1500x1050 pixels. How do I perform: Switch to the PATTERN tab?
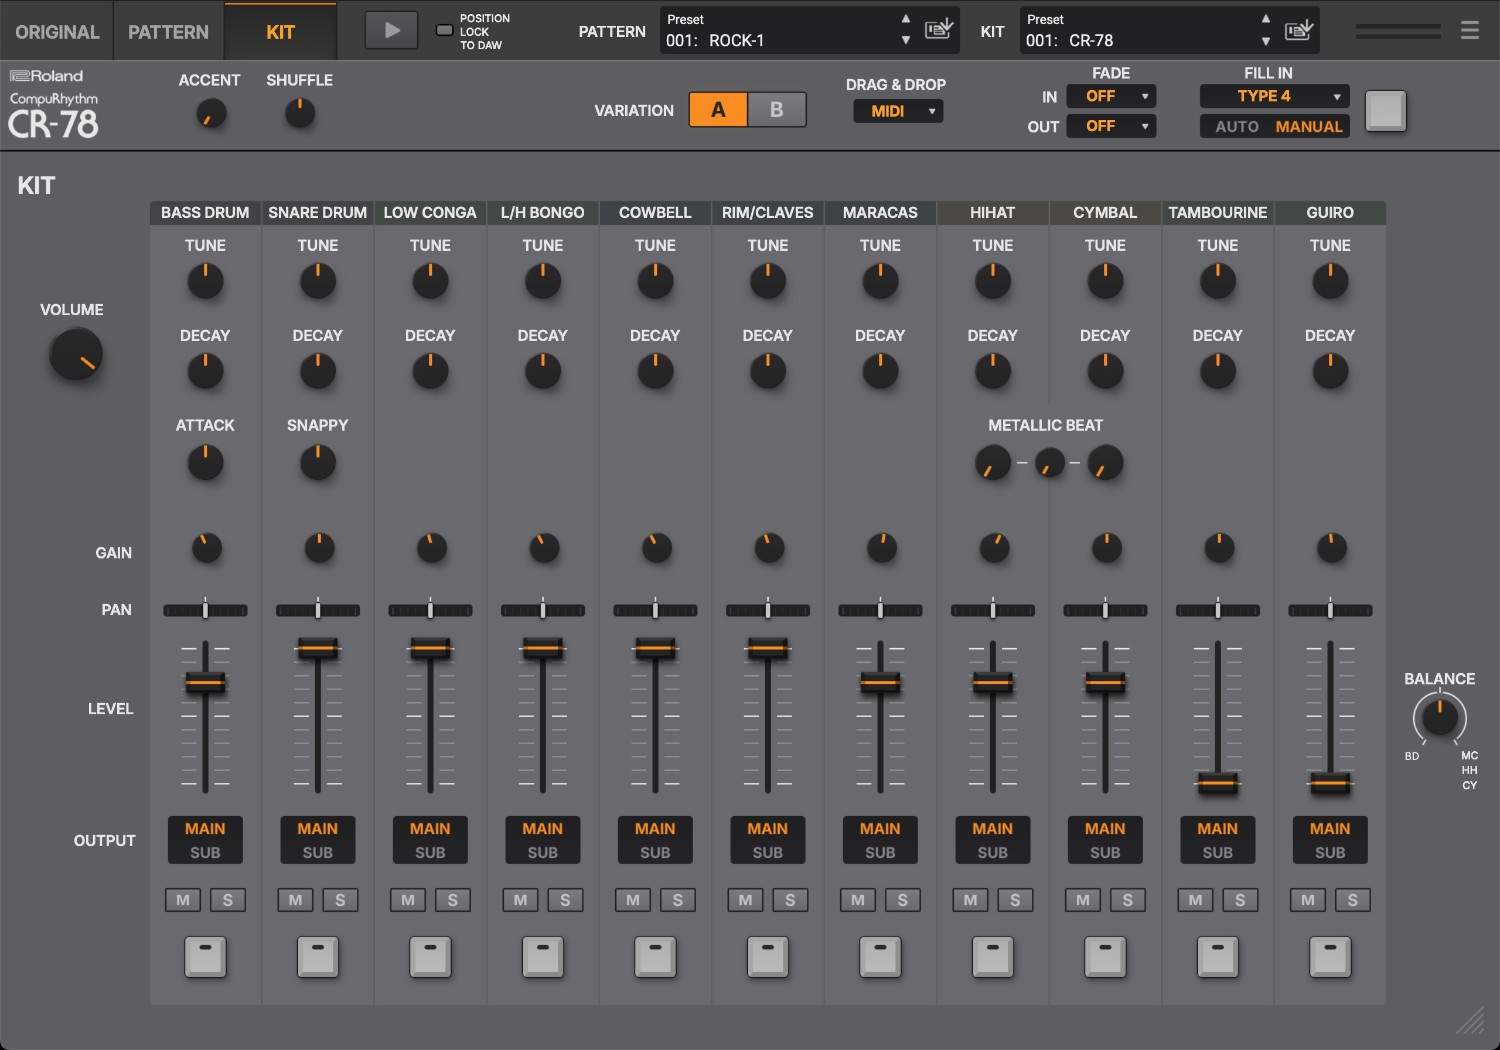[167, 30]
